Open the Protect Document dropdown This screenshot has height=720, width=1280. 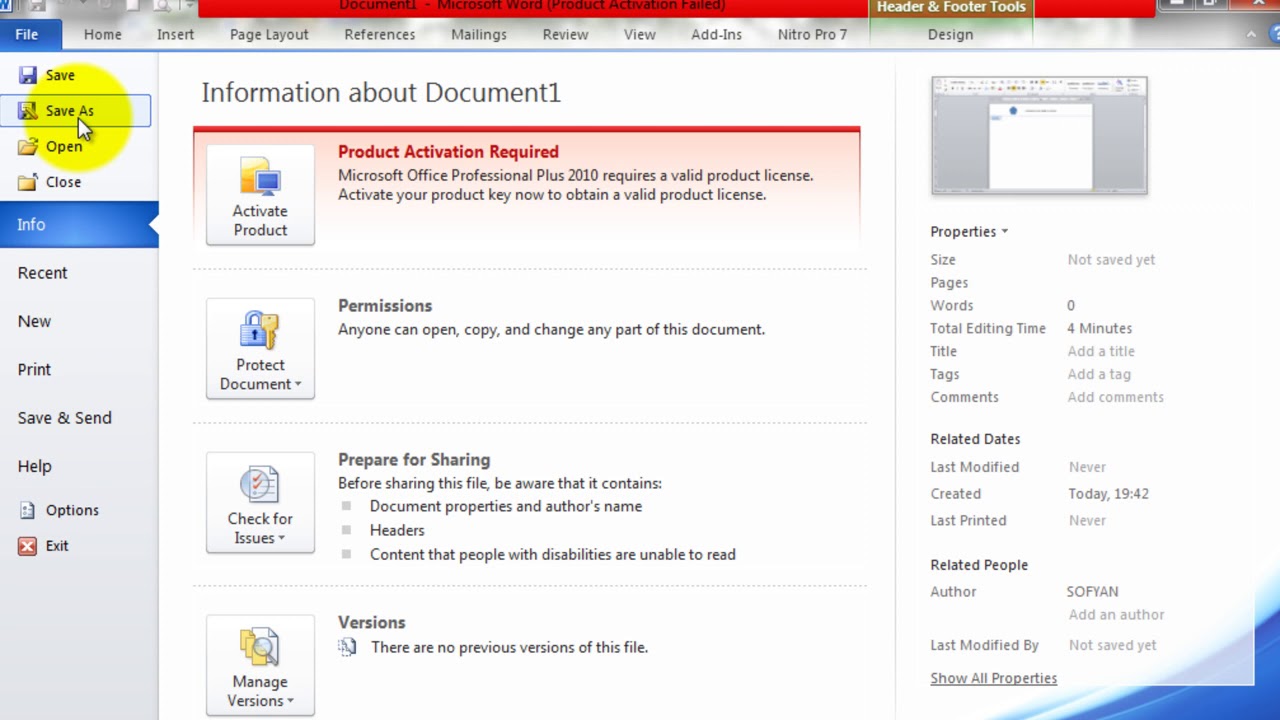[260, 349]
